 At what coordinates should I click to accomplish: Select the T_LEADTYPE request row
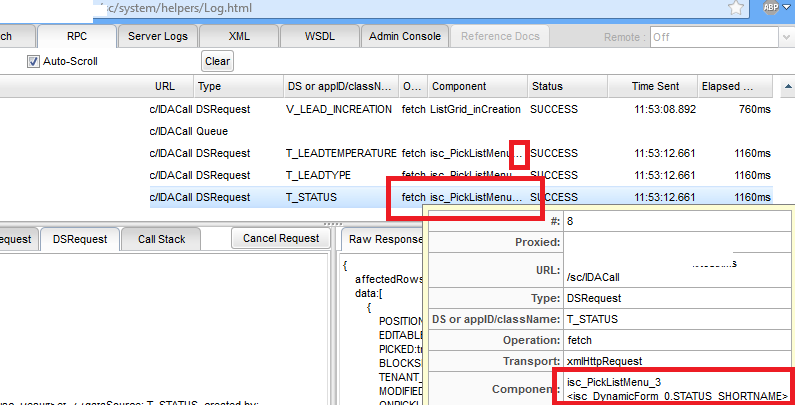(x=340, y=175)
